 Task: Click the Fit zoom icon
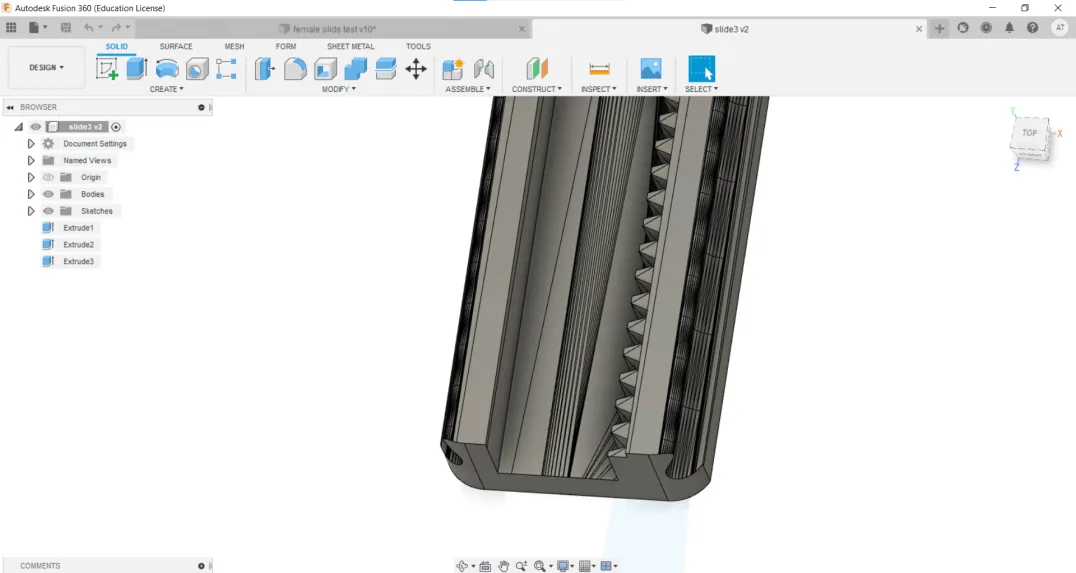(540, 566)
